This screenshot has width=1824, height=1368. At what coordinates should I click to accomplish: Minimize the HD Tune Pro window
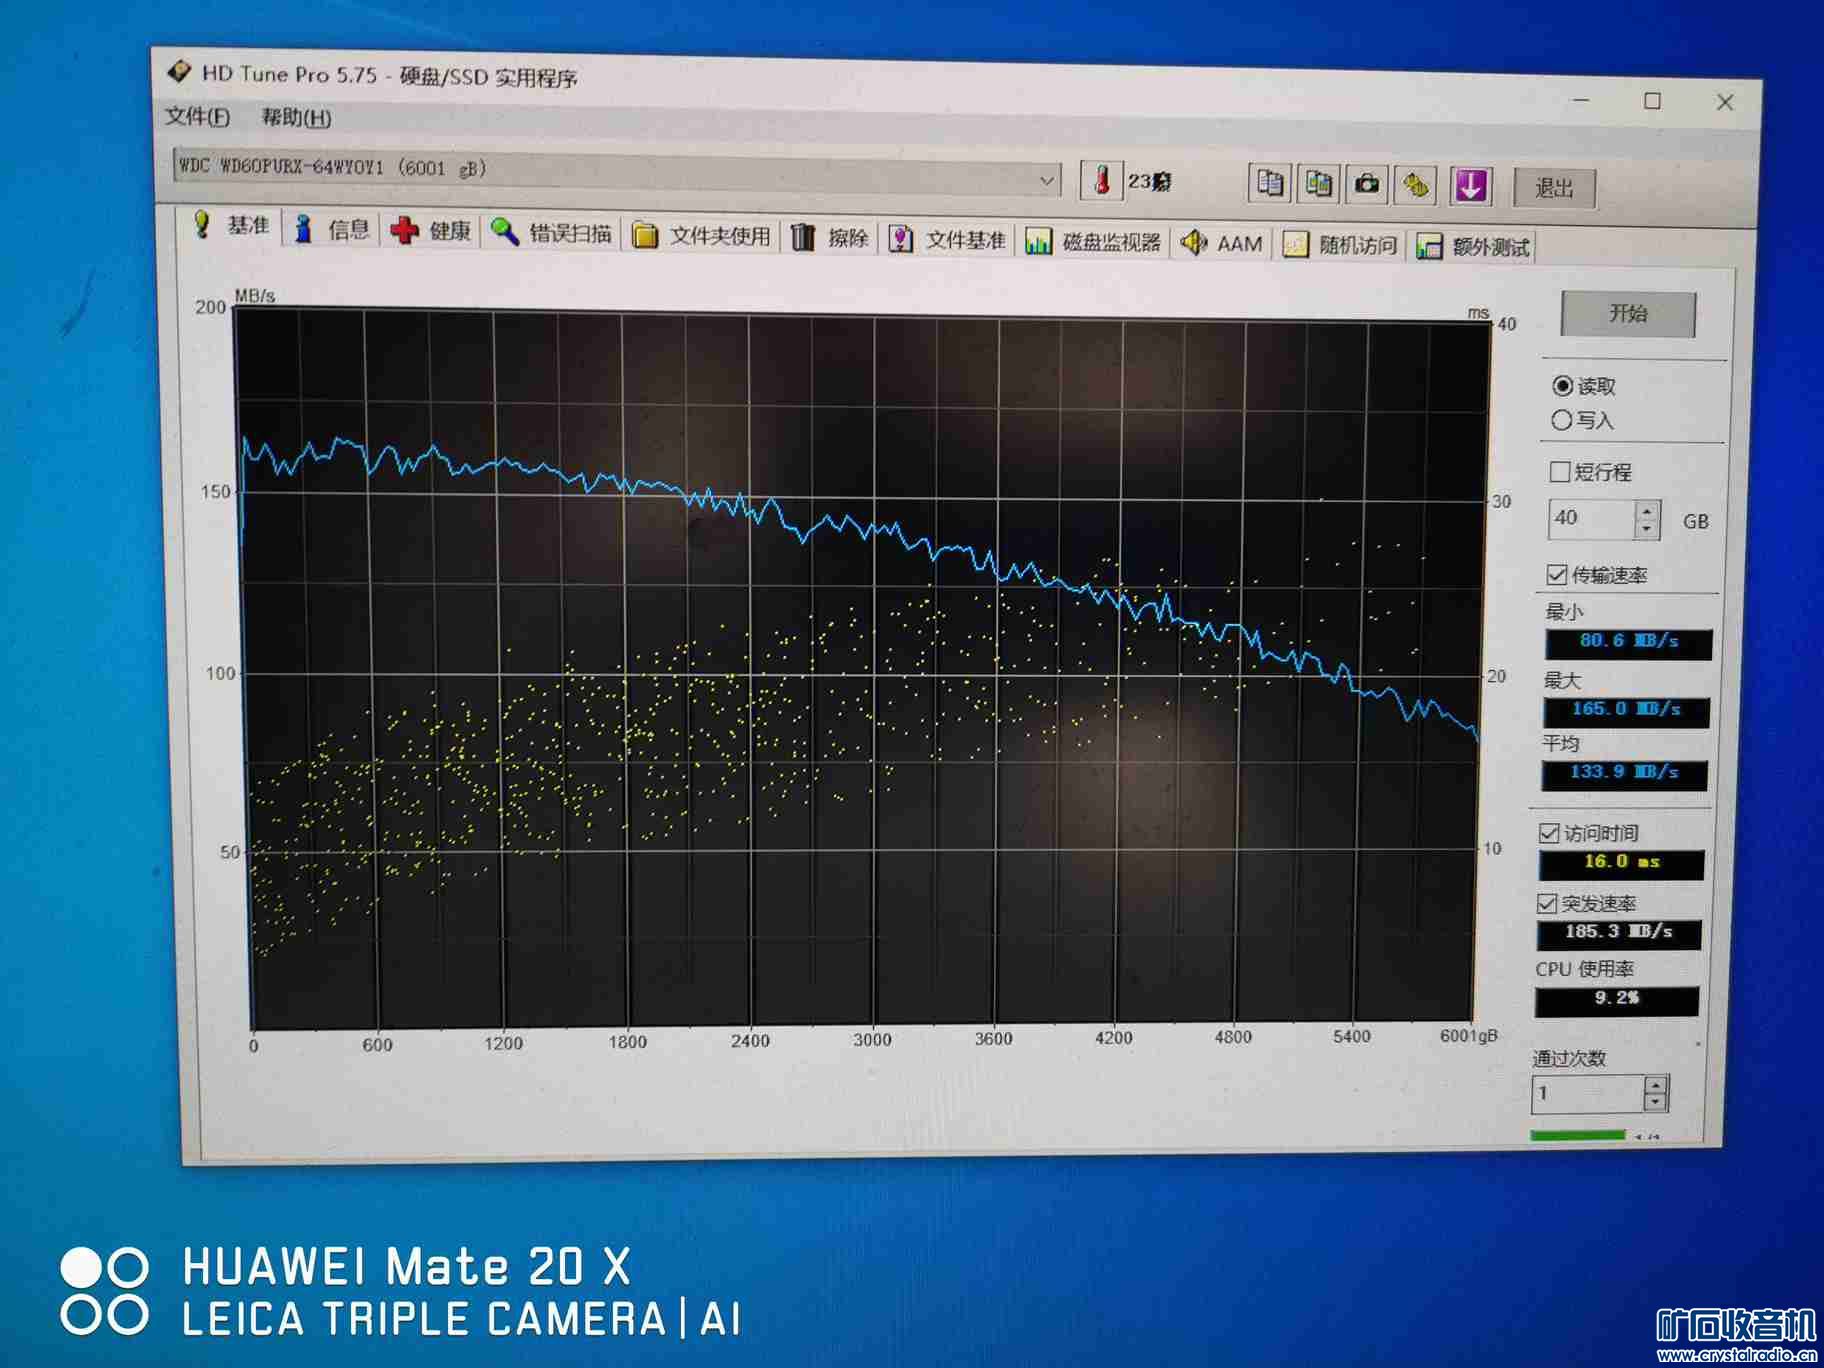pos(1581,100)
